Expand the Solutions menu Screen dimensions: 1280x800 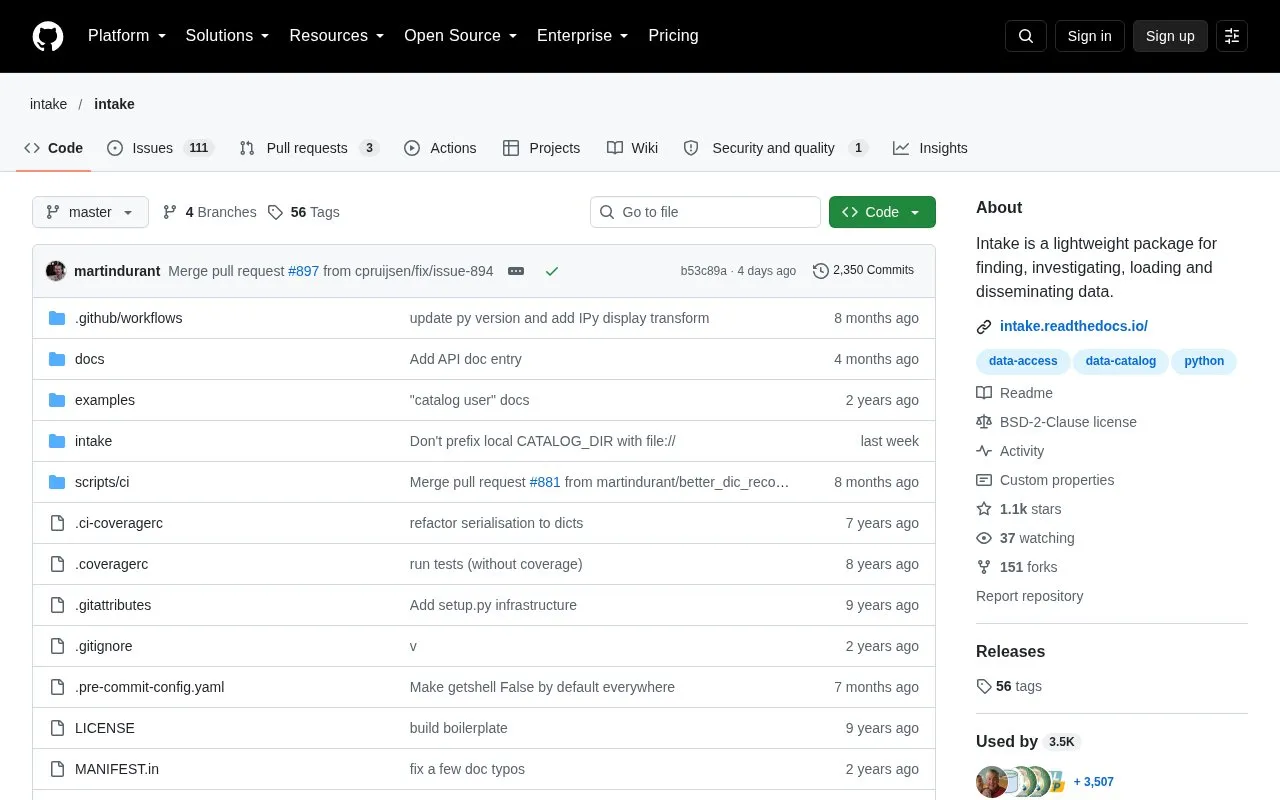click(228, 36)
